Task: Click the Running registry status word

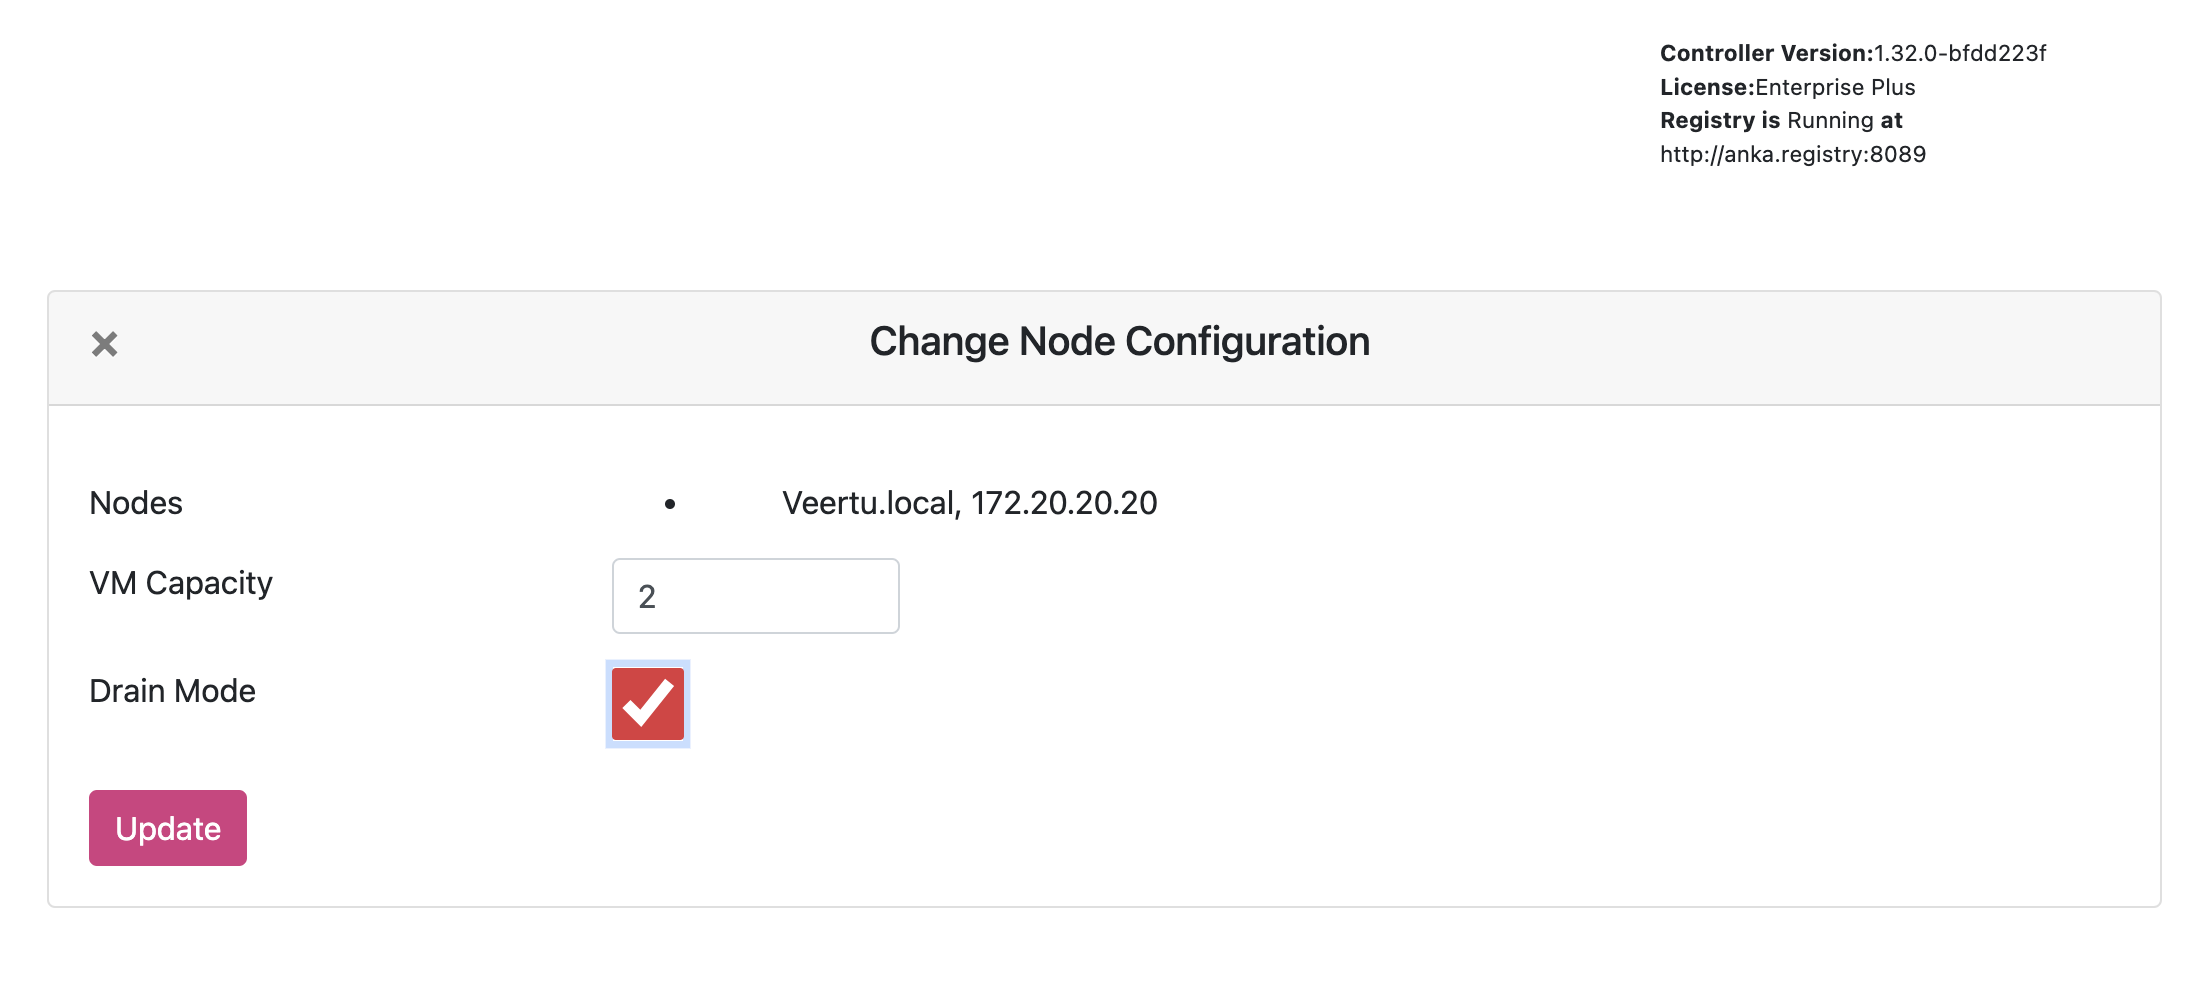Action: click(x=1830, y=120)
